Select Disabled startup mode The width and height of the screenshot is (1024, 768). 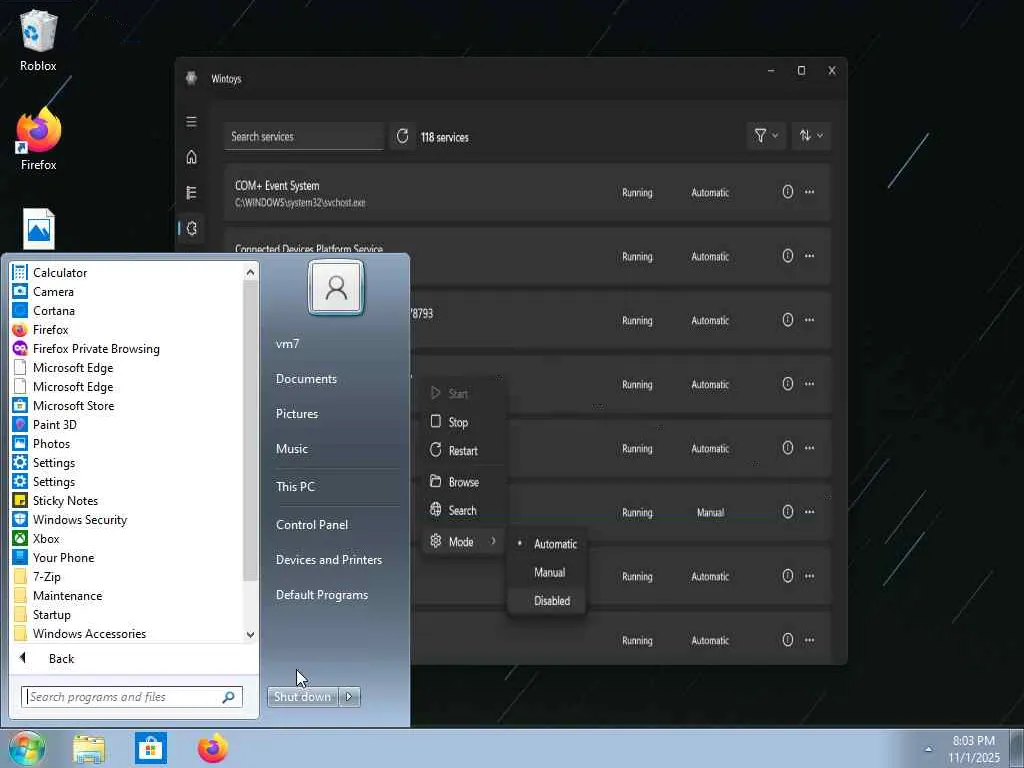click(547, 601)
